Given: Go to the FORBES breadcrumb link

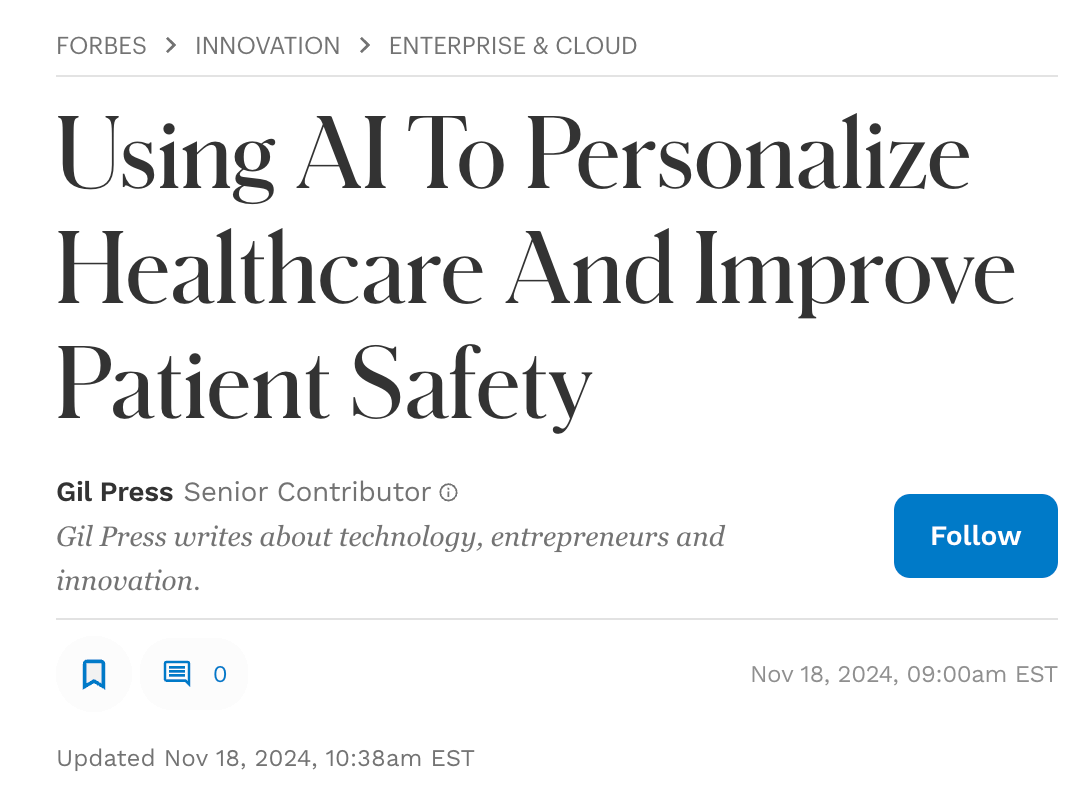Looking at the screenshot, I should 101,45.
